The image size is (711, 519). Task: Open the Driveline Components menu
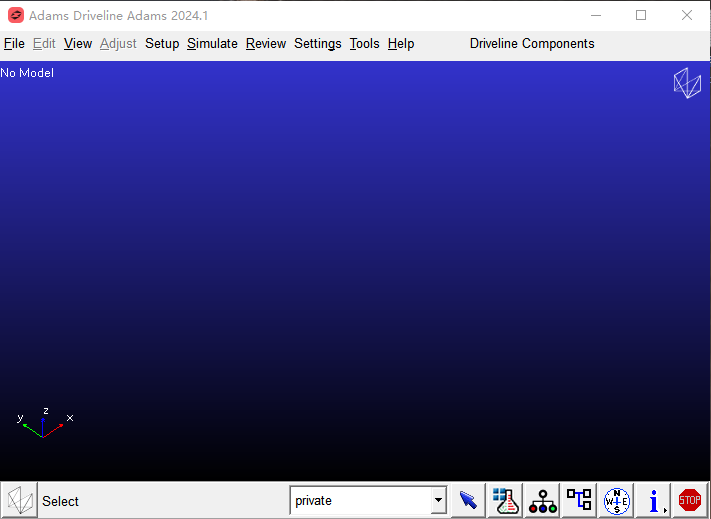coord(532,44)
